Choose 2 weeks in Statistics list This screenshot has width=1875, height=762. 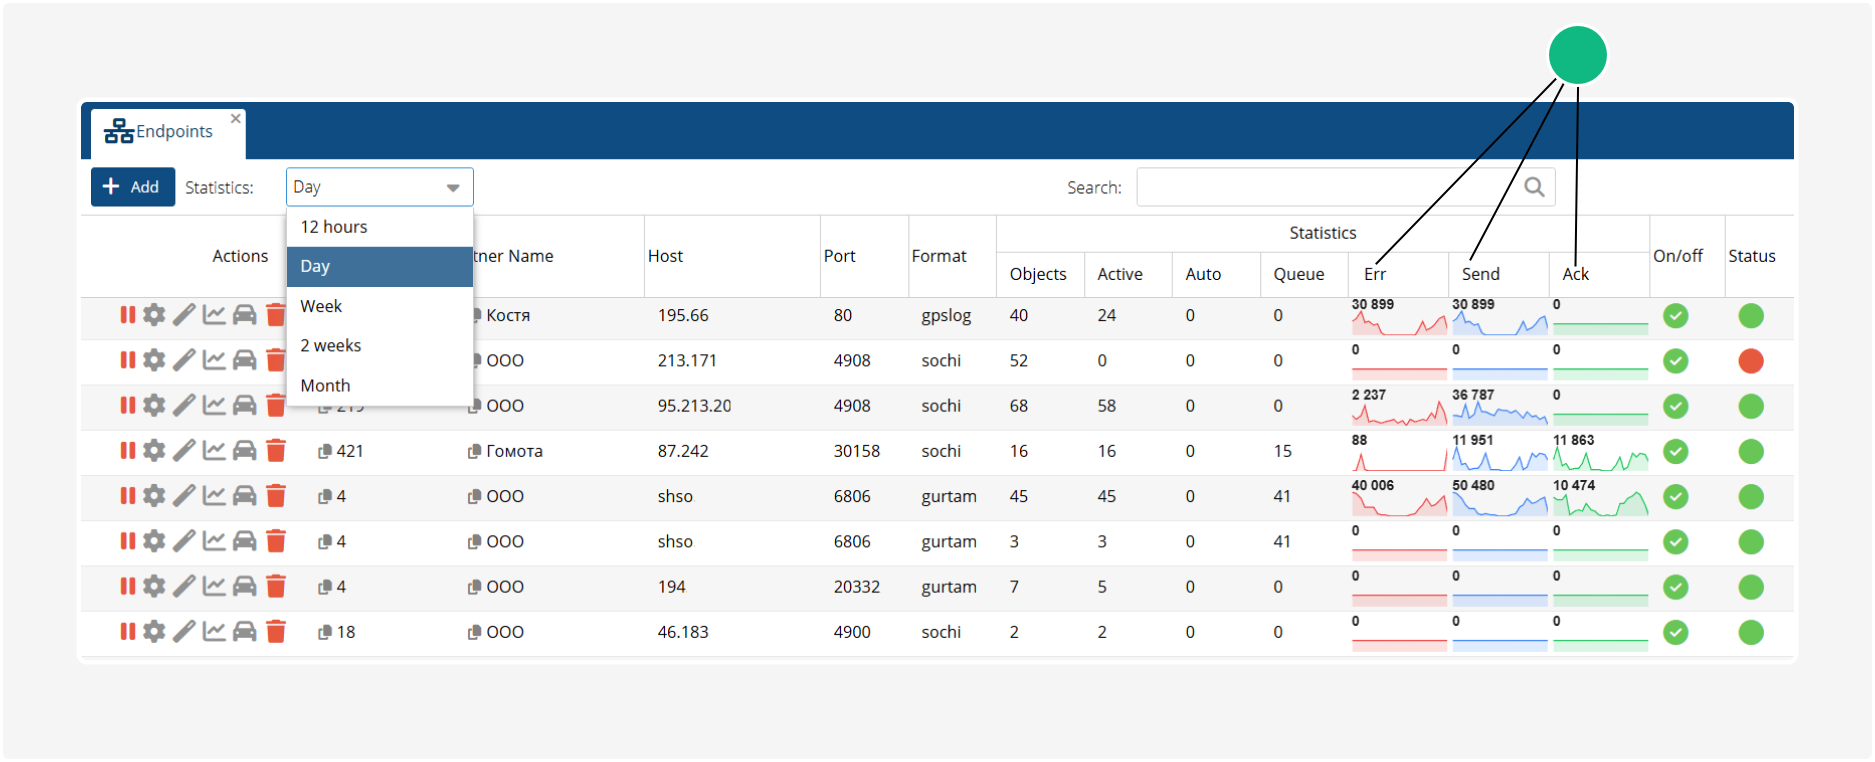[x=379, y=345]
